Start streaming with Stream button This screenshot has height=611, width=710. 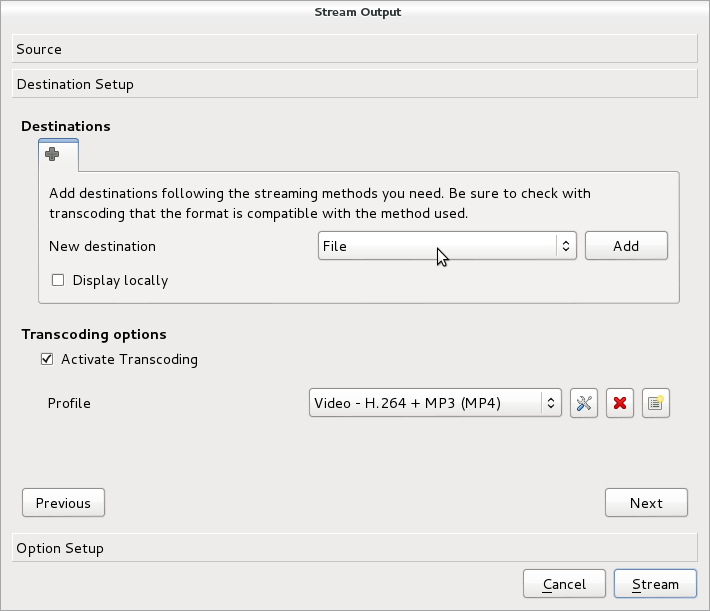655,584
